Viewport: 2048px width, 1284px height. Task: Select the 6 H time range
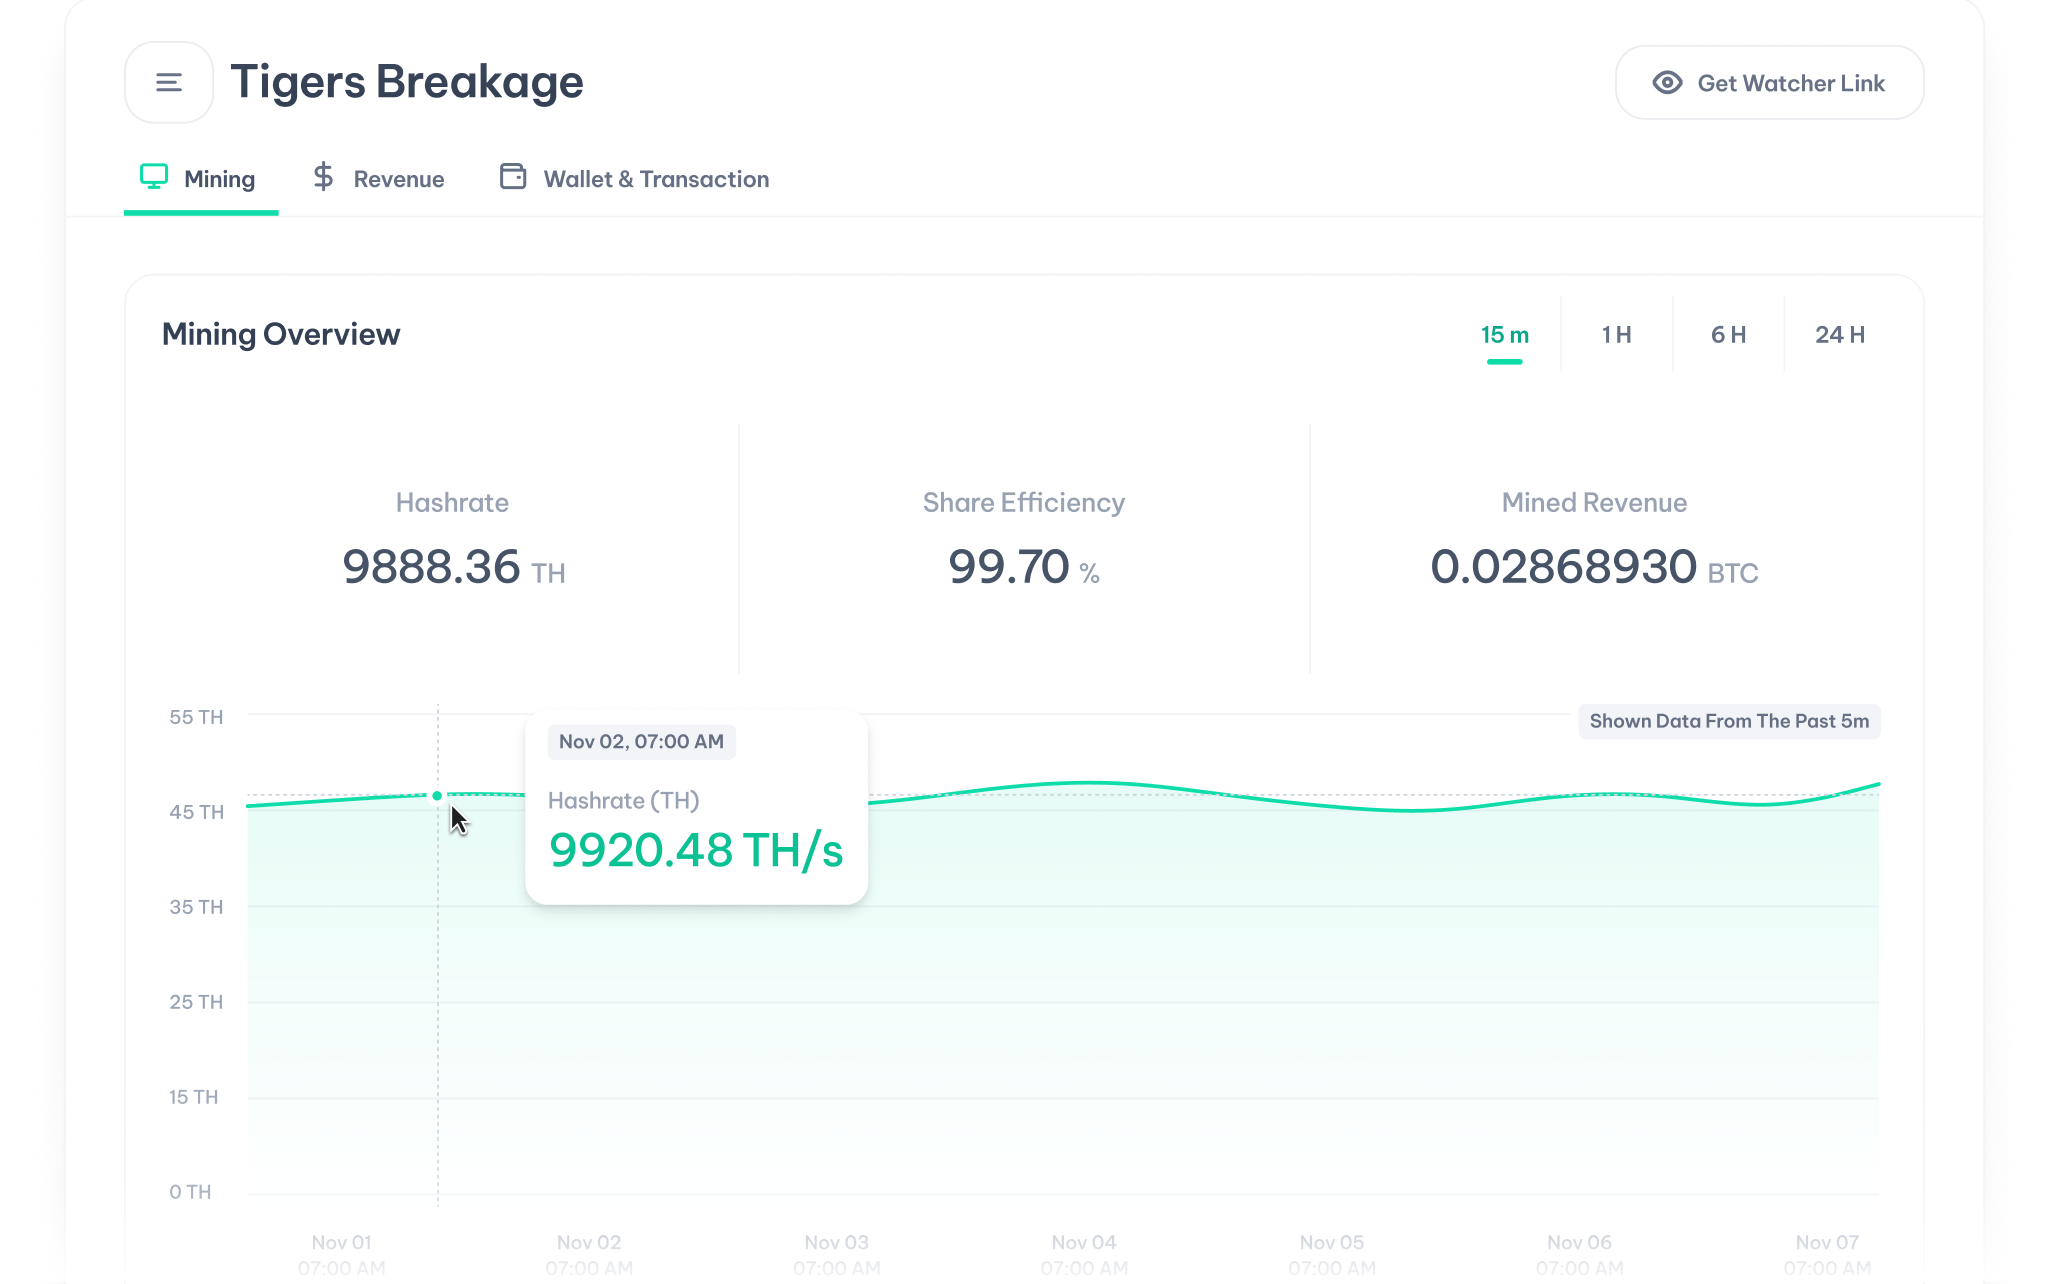tap(1728, 335)
